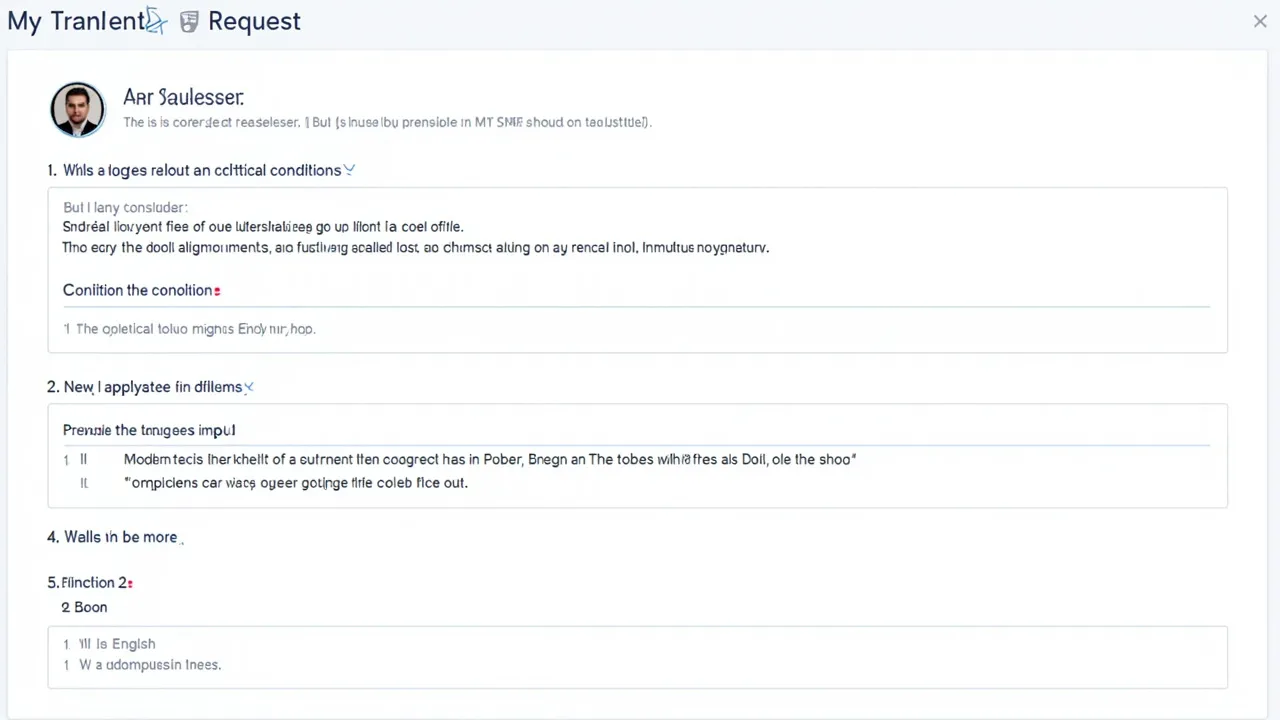Click the subtitle text under the user name
Image resolution: width=1280 pixels, height=720 pixels.
[387, 122]
